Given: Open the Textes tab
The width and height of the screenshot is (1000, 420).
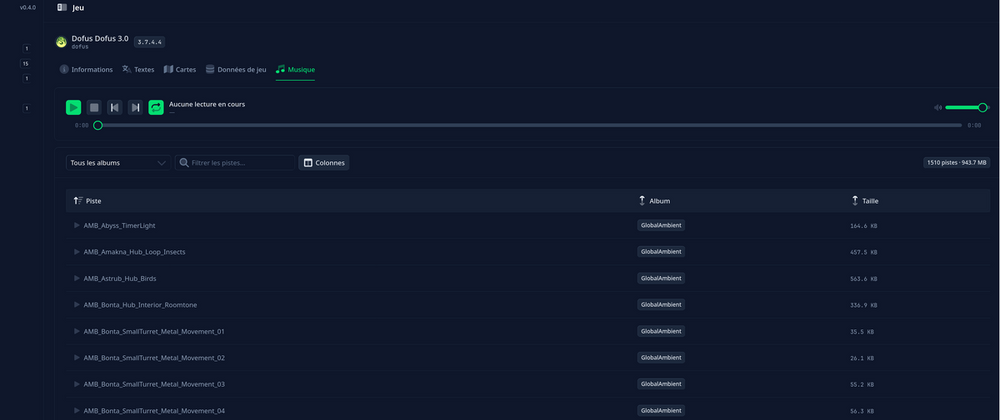Looking at the screenshot, I should coord(138,69).
